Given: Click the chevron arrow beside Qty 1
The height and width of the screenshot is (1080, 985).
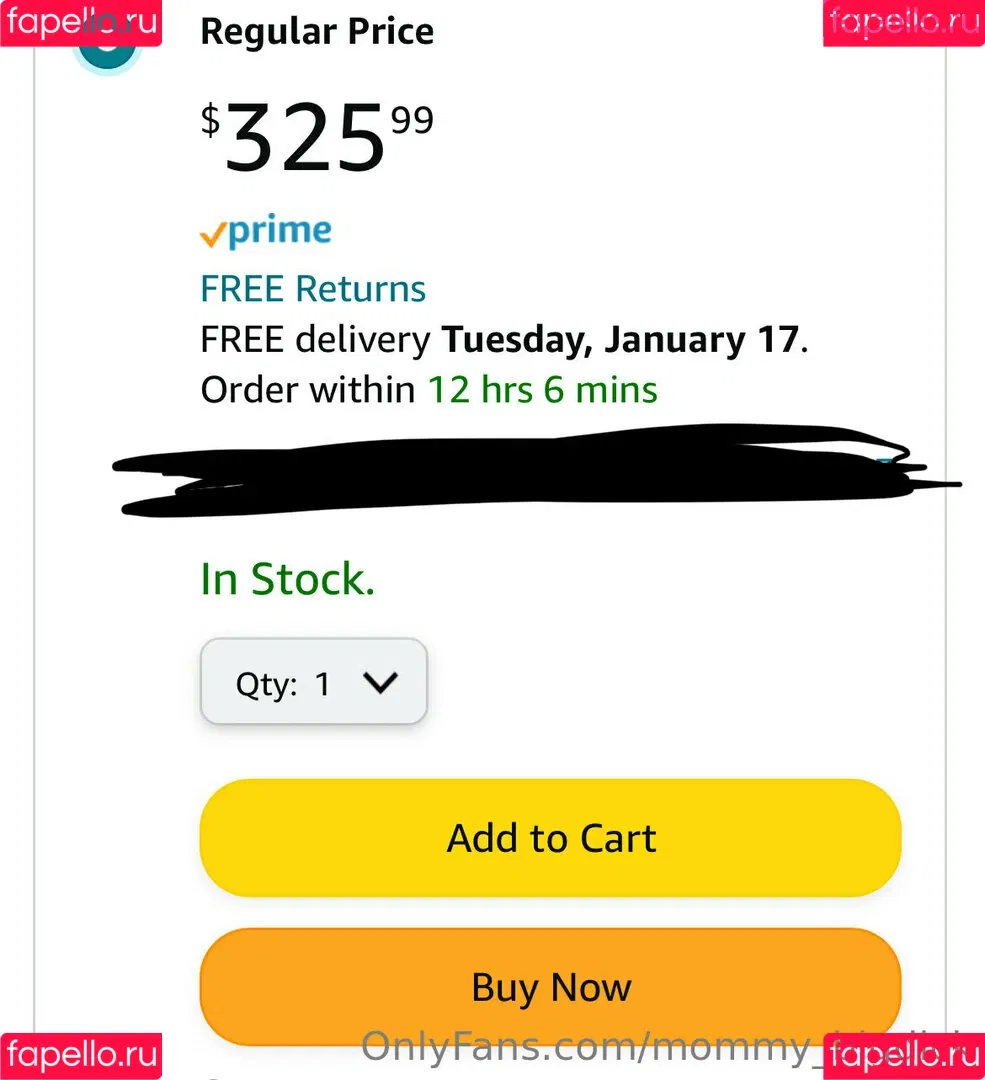Looking at the screenshot, I should coord(380,682).
